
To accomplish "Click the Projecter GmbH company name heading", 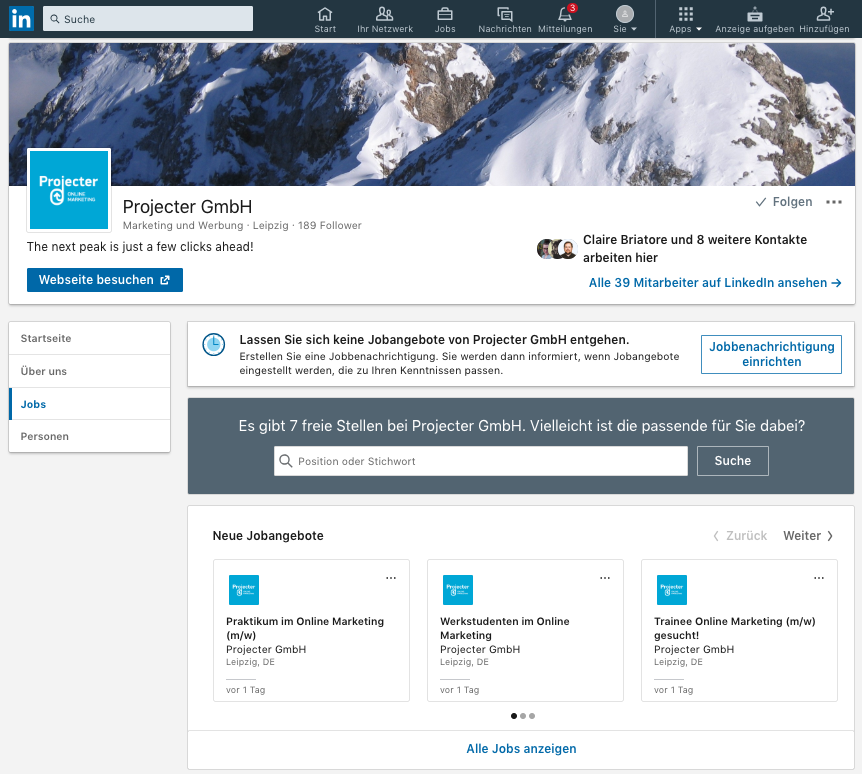I will (187, 207).
